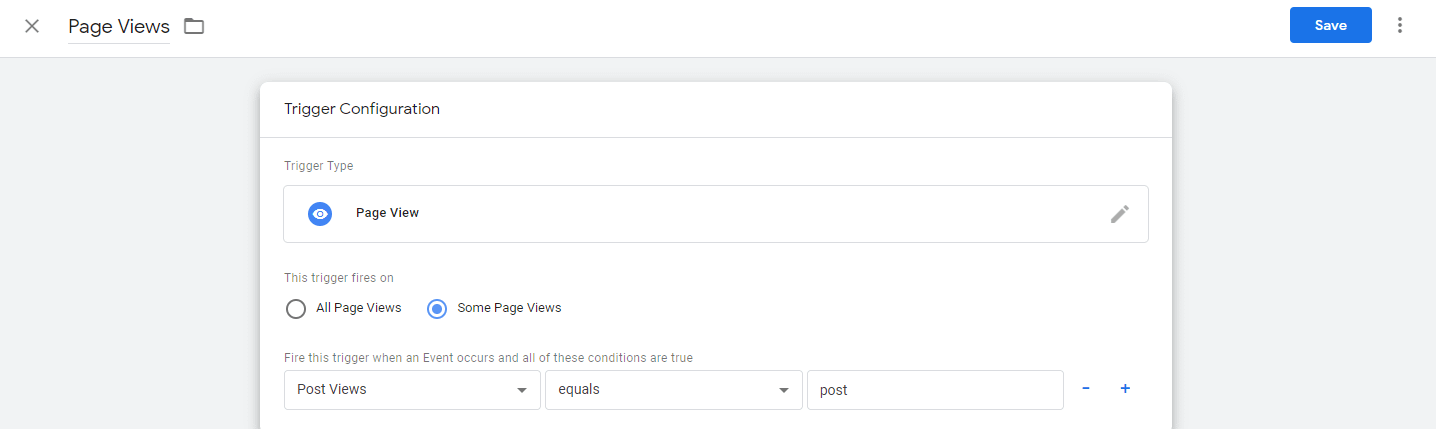Click the blue Page View eye icon
1436x429 pixels.
click(320, 214)
